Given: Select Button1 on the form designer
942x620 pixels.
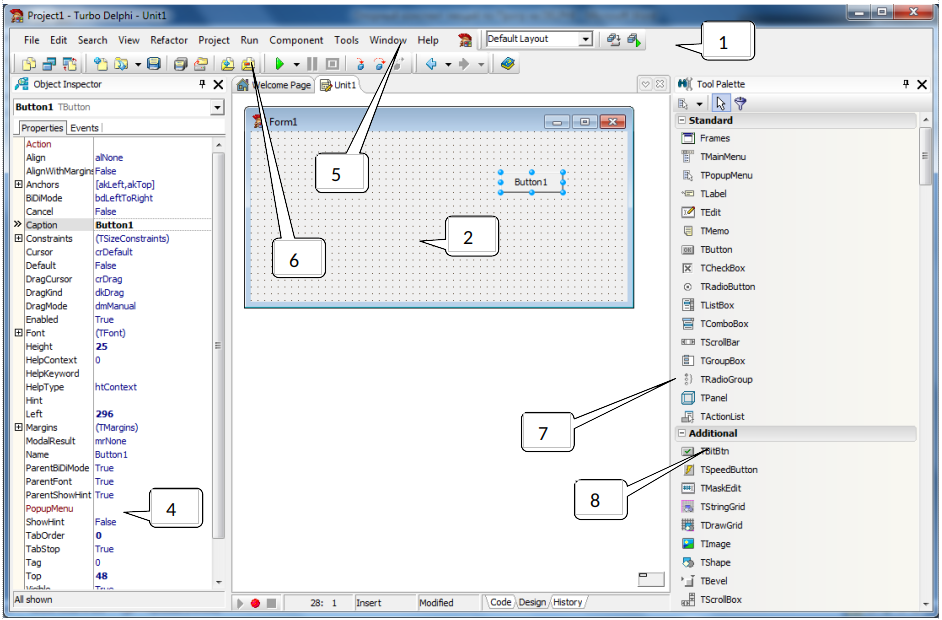Looking at the screenshot, I should 531,182.
